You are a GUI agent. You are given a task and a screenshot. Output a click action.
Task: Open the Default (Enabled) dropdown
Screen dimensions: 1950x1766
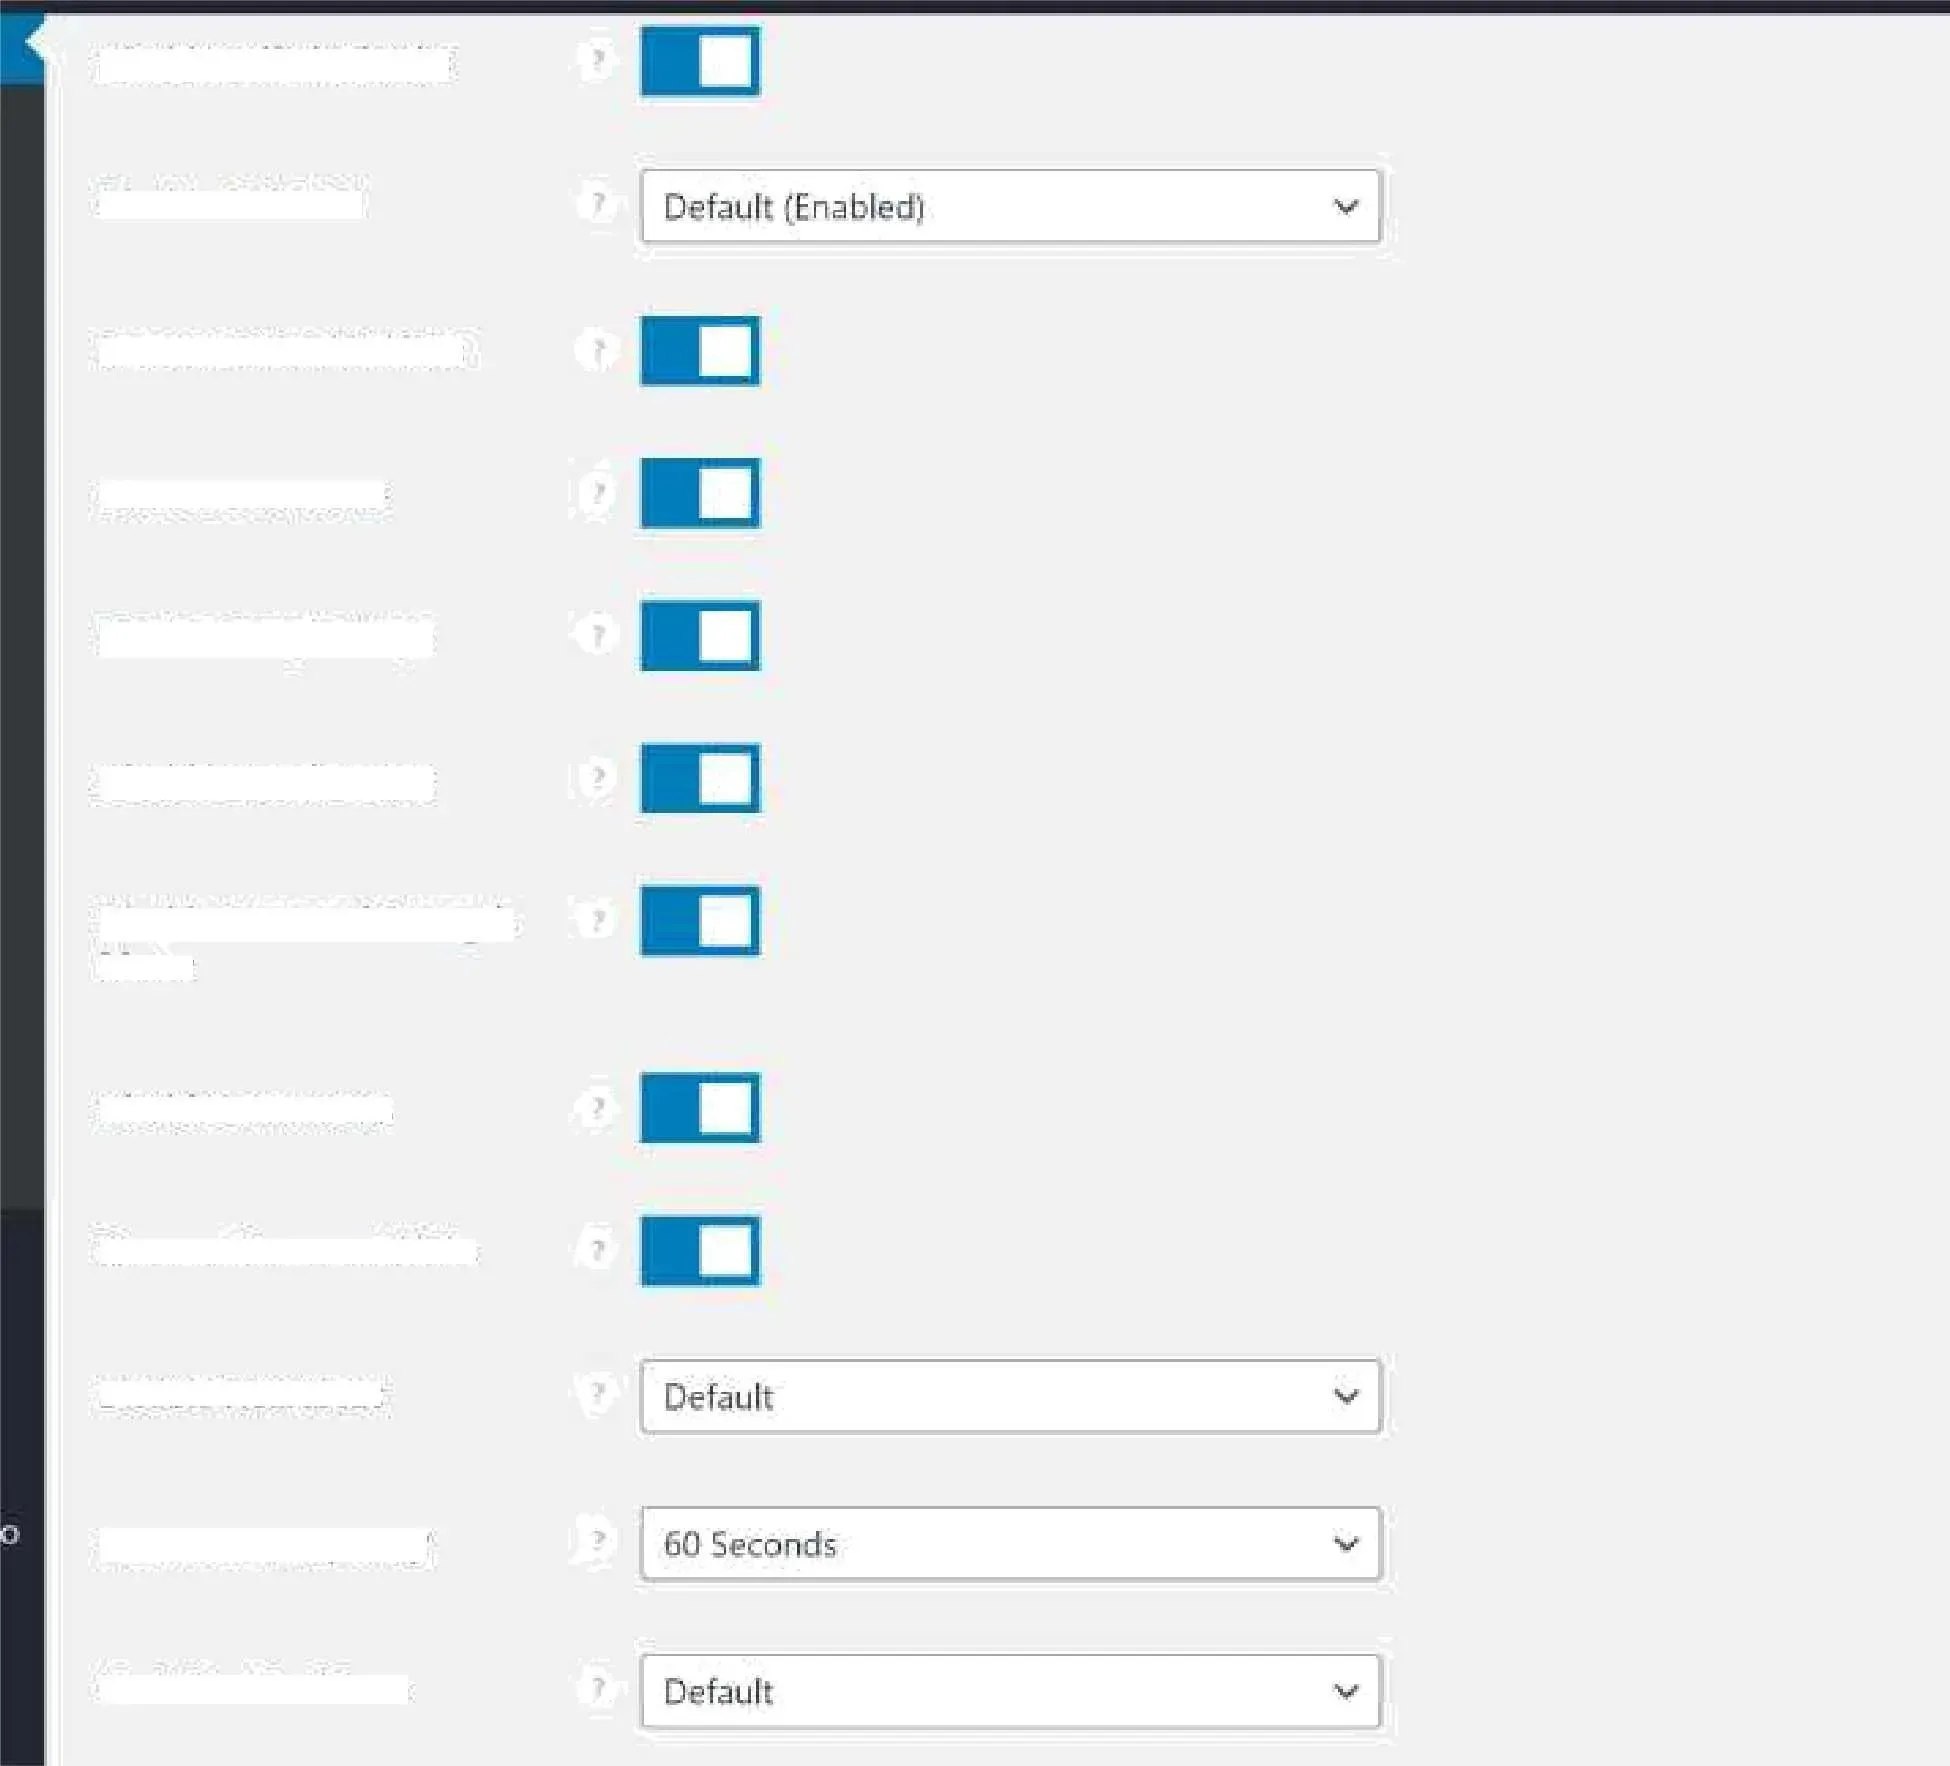pos(1010,207)
